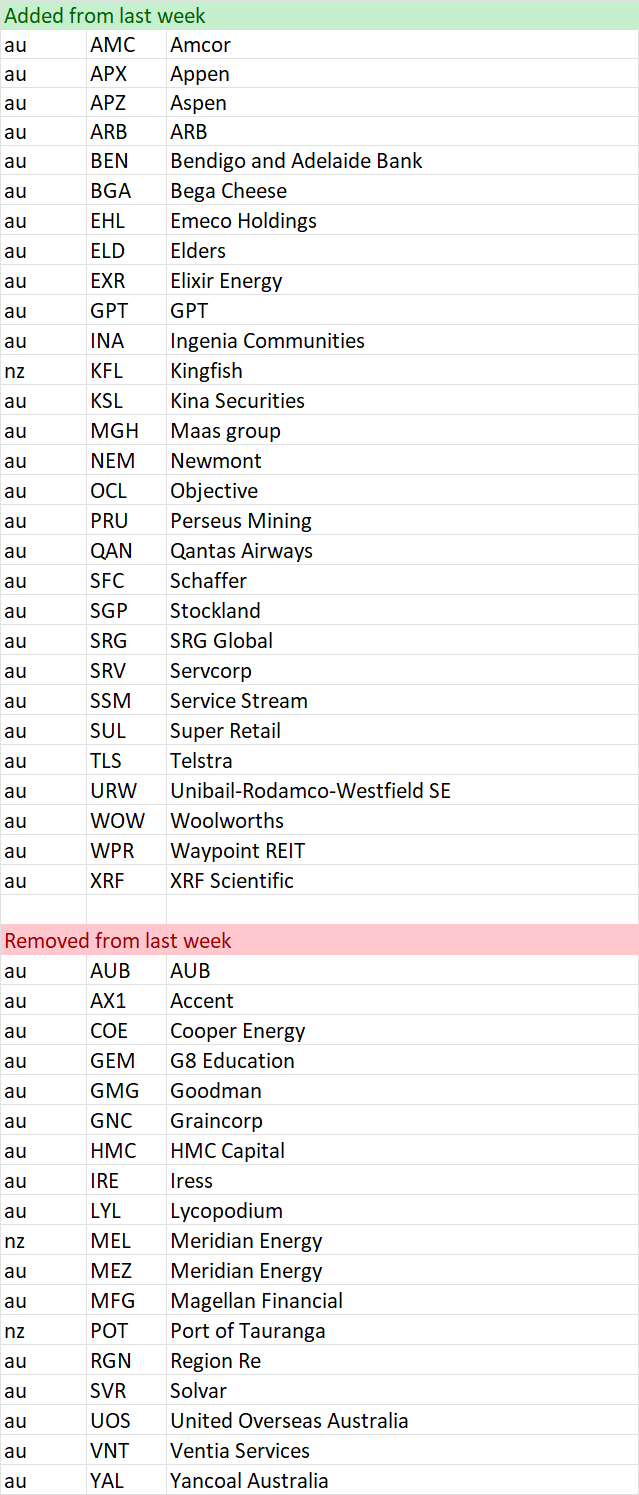
Task: Click the empty row below XRF
Action: (319, 910)
